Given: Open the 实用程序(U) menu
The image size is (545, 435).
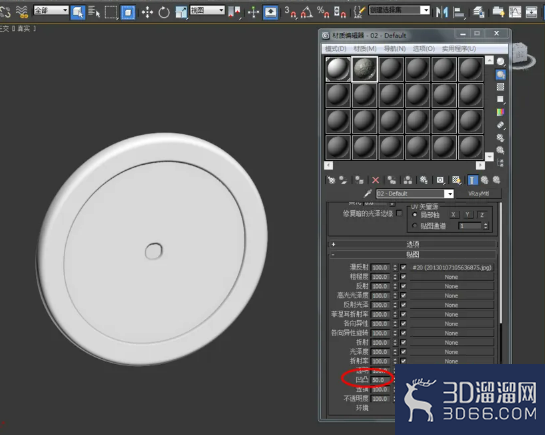Looking at the screenshot, I should point(459,49).
